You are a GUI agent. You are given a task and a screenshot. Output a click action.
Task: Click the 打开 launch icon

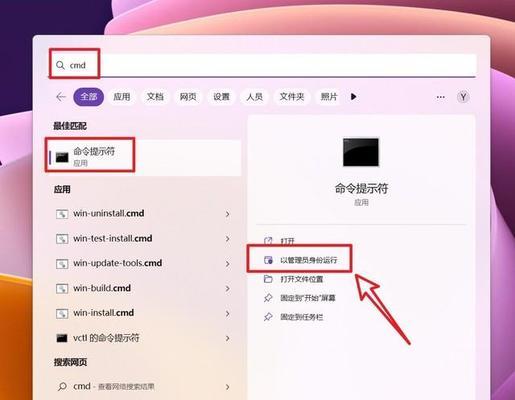click(268, 241)
